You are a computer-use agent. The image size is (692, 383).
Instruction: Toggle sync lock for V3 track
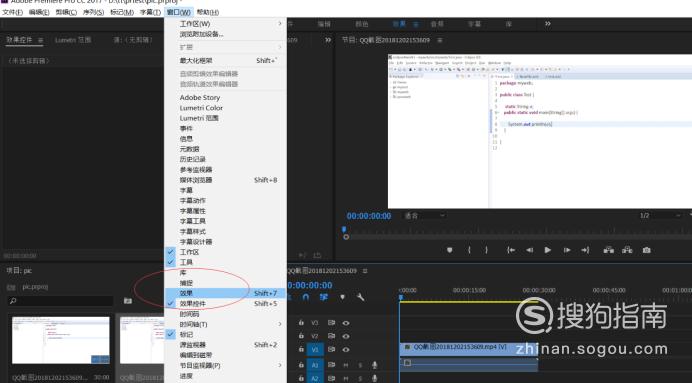coord(331,323)
